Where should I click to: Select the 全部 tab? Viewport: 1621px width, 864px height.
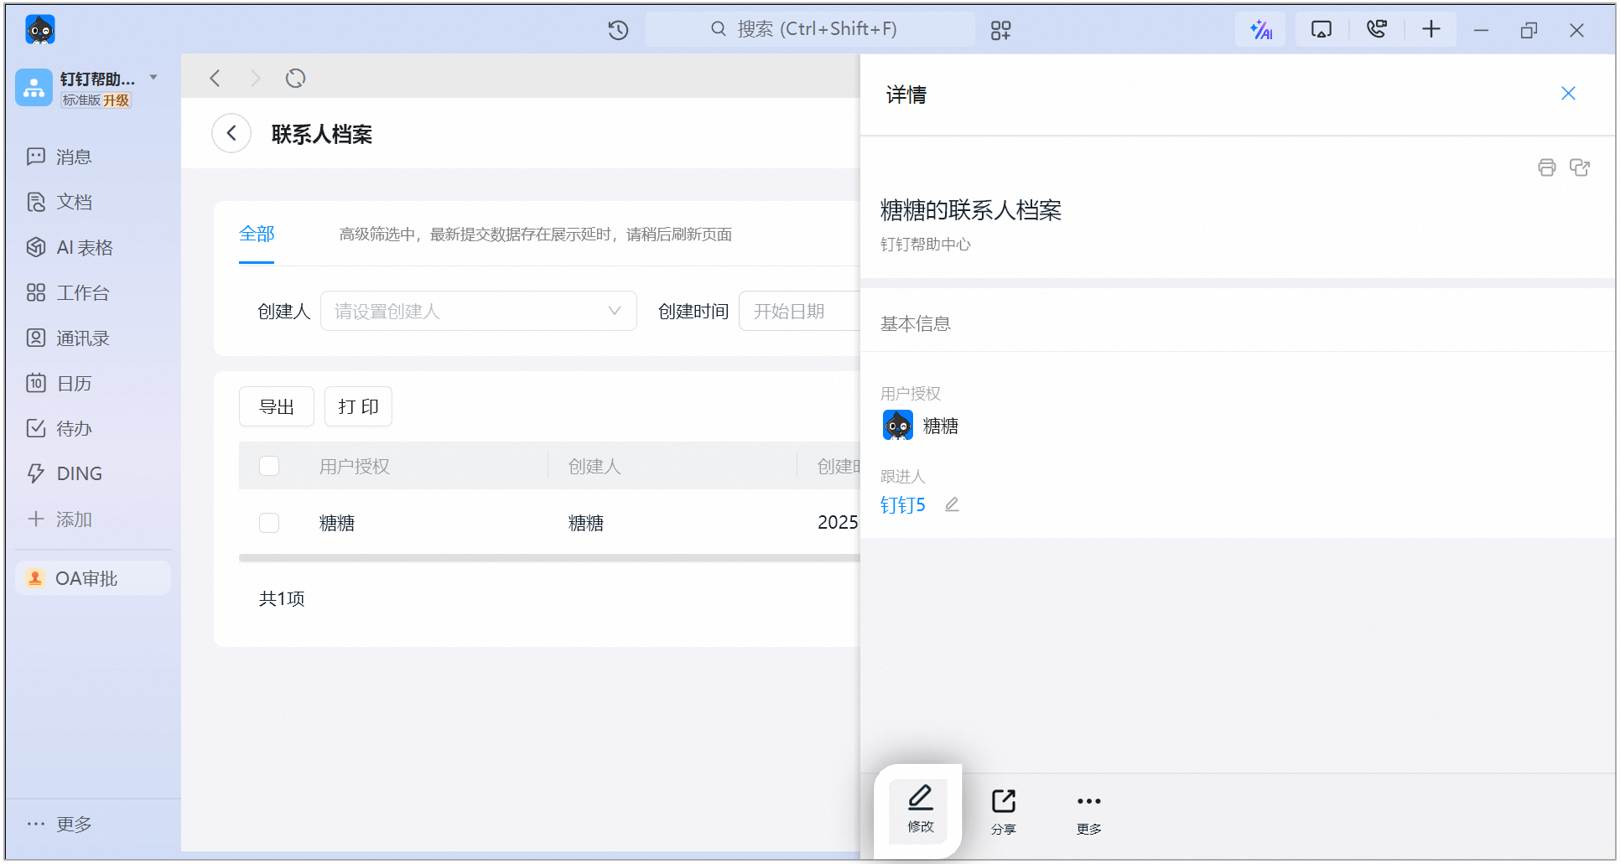coord(256,235)
